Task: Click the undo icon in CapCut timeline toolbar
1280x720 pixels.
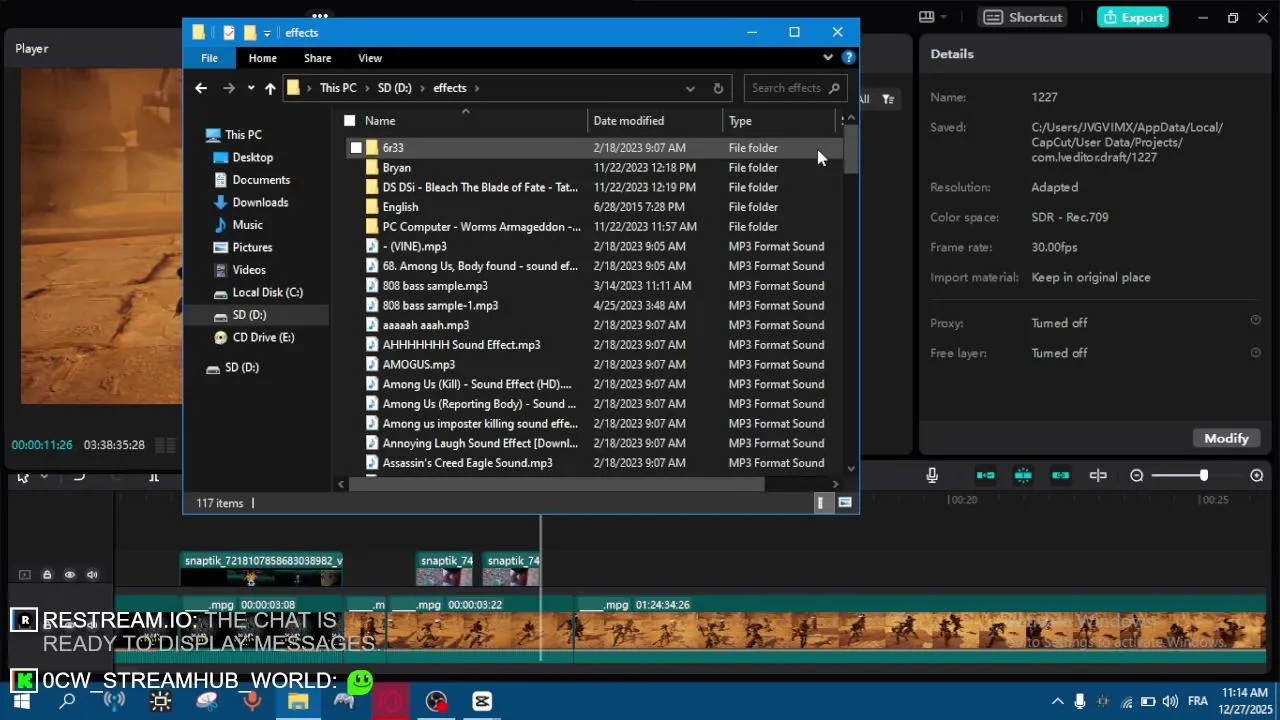Action: (79, 477)
